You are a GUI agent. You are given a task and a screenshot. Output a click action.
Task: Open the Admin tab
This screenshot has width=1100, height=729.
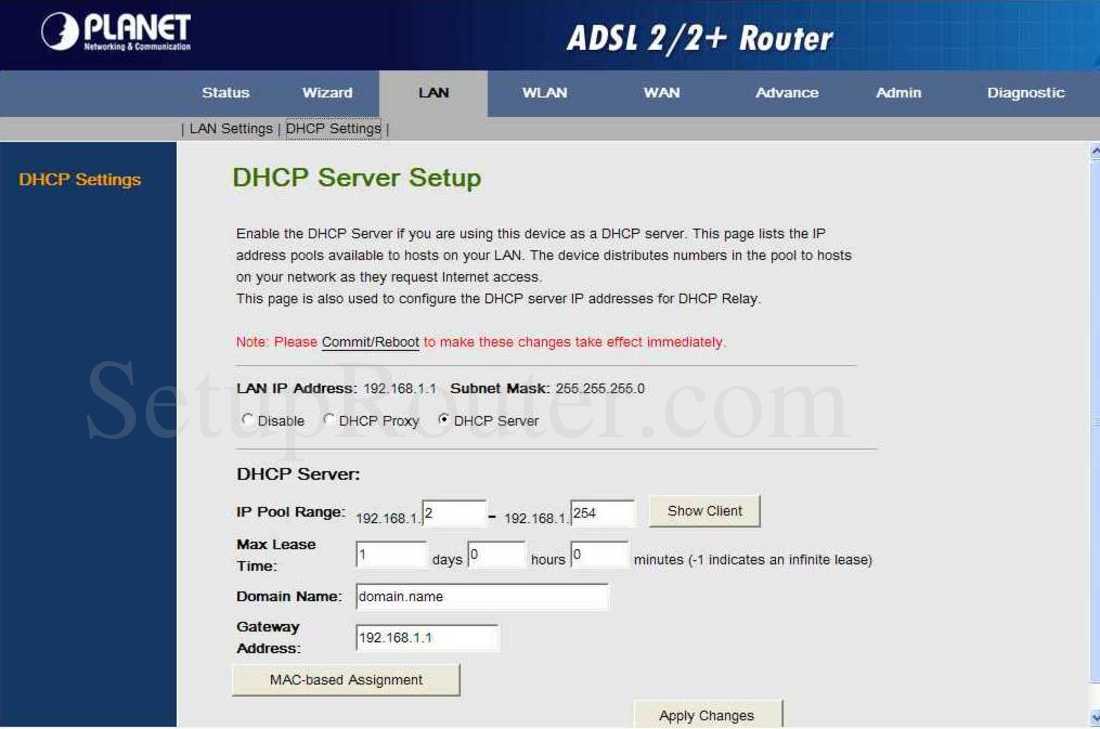pyautogui.click(x=898, y=93)
